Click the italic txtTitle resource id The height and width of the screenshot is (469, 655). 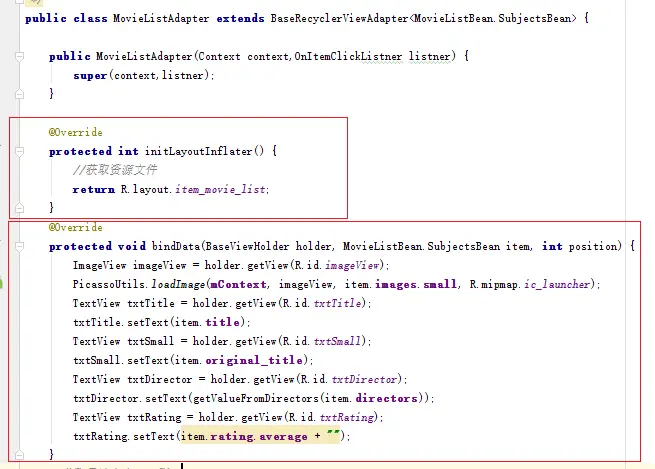[x=337, y=303]
